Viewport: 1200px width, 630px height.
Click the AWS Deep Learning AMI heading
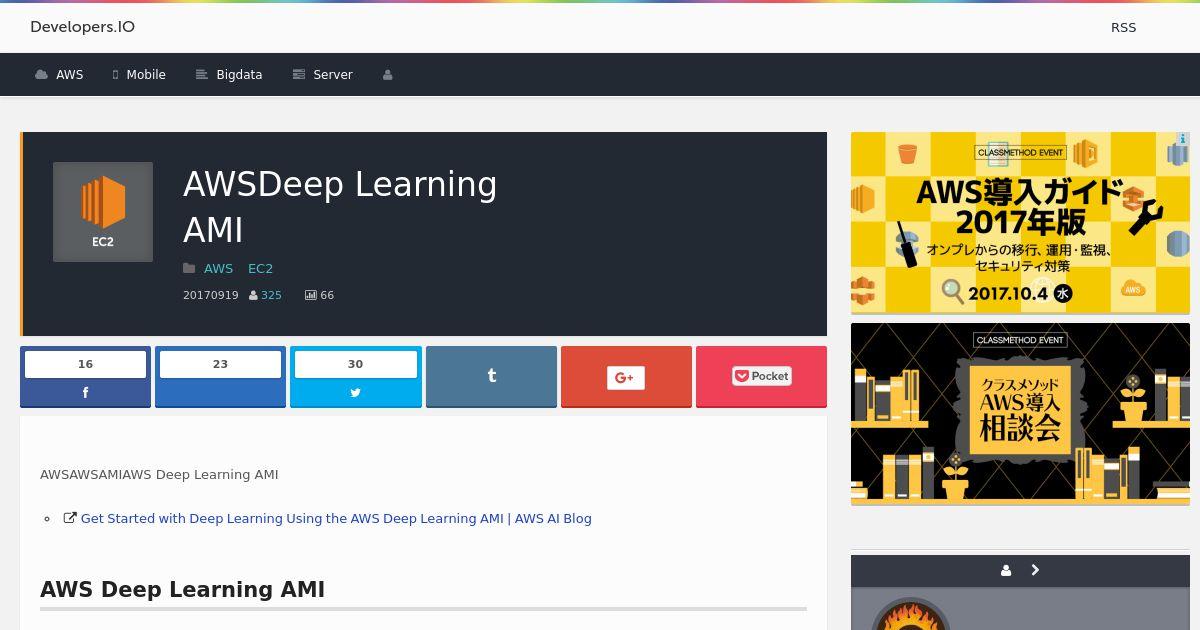[182, 589]
